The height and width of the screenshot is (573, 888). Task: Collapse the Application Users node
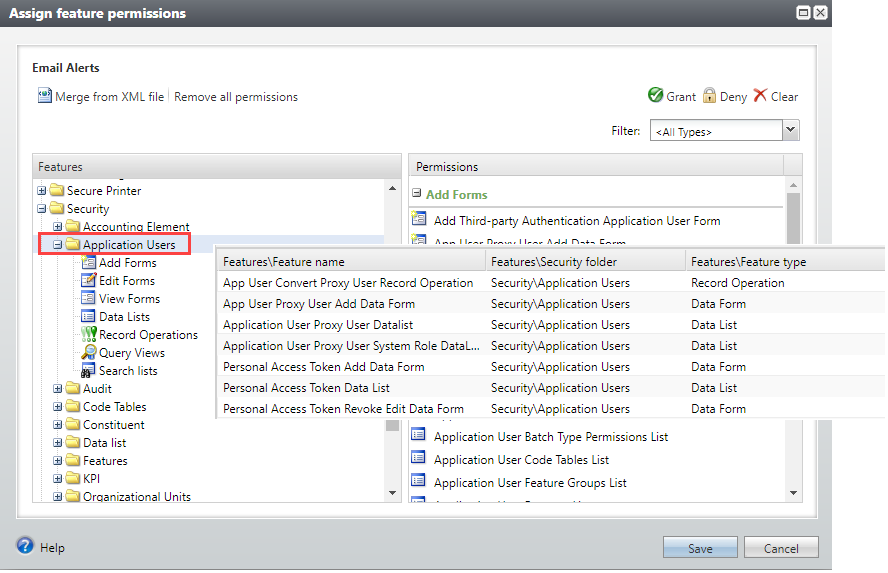tap(57, 245)
